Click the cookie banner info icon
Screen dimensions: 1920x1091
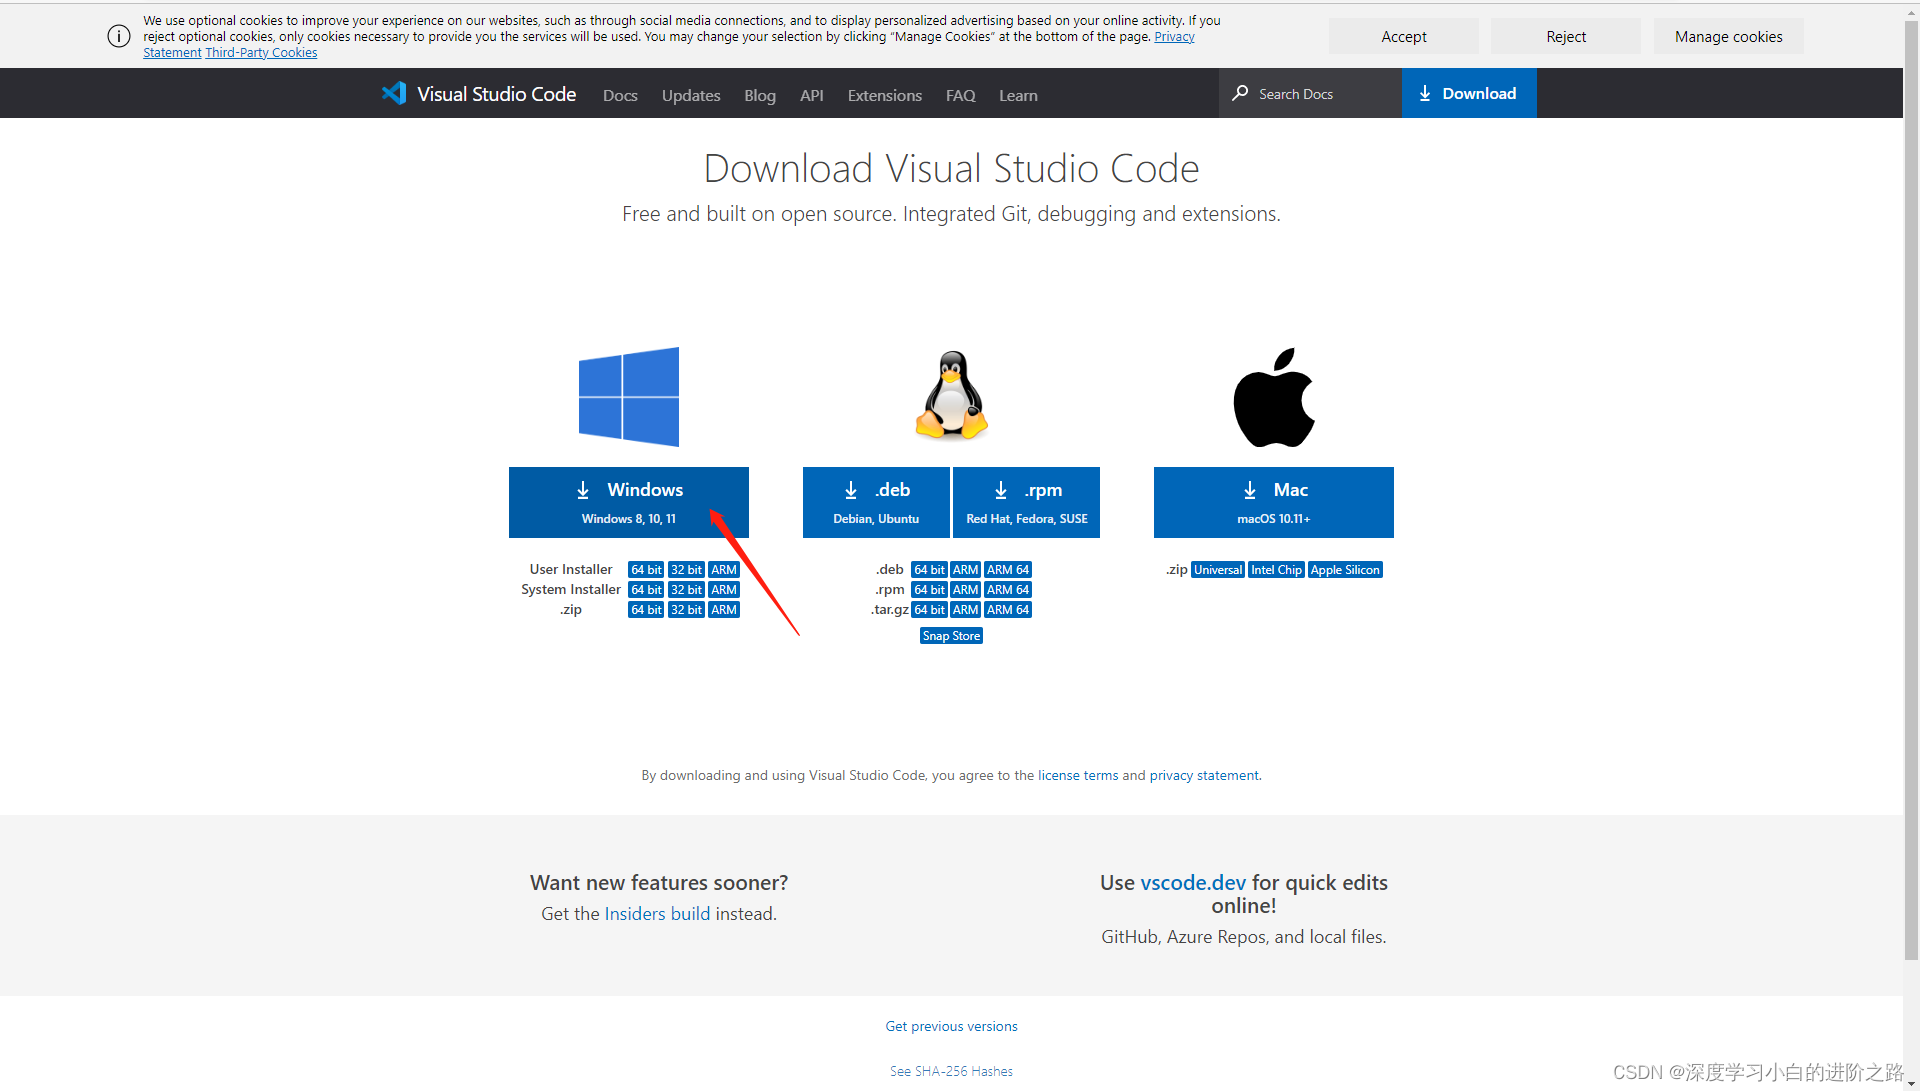(119, 36)
